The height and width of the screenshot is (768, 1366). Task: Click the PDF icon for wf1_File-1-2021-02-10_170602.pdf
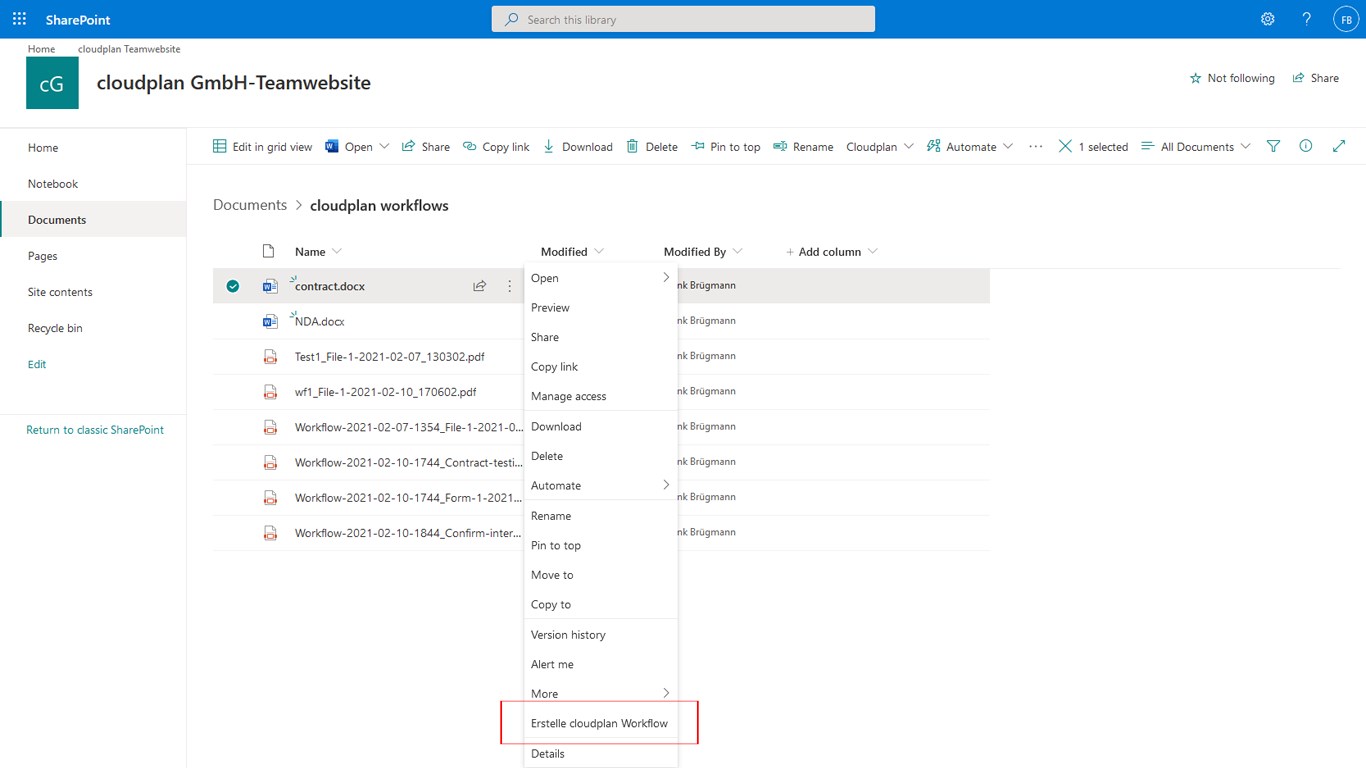click(x=270, y=392)
